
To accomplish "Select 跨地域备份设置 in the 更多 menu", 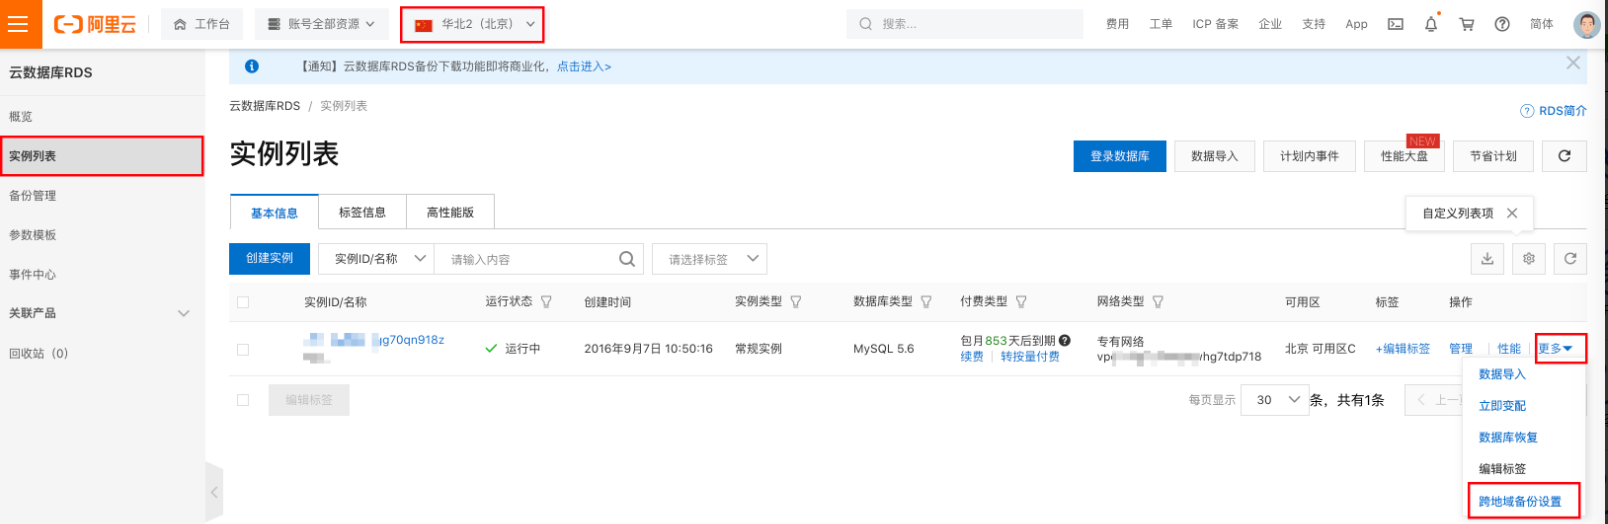I will tap(1520, 501).
